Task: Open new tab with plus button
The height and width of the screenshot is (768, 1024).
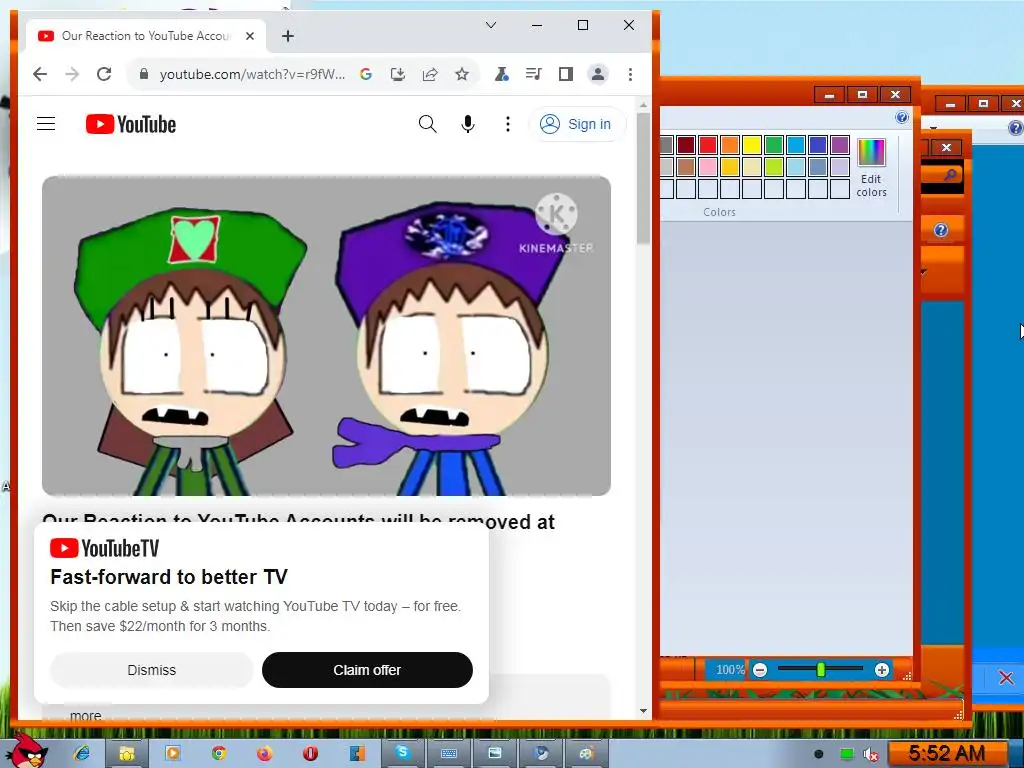Action: coord(288,36)
